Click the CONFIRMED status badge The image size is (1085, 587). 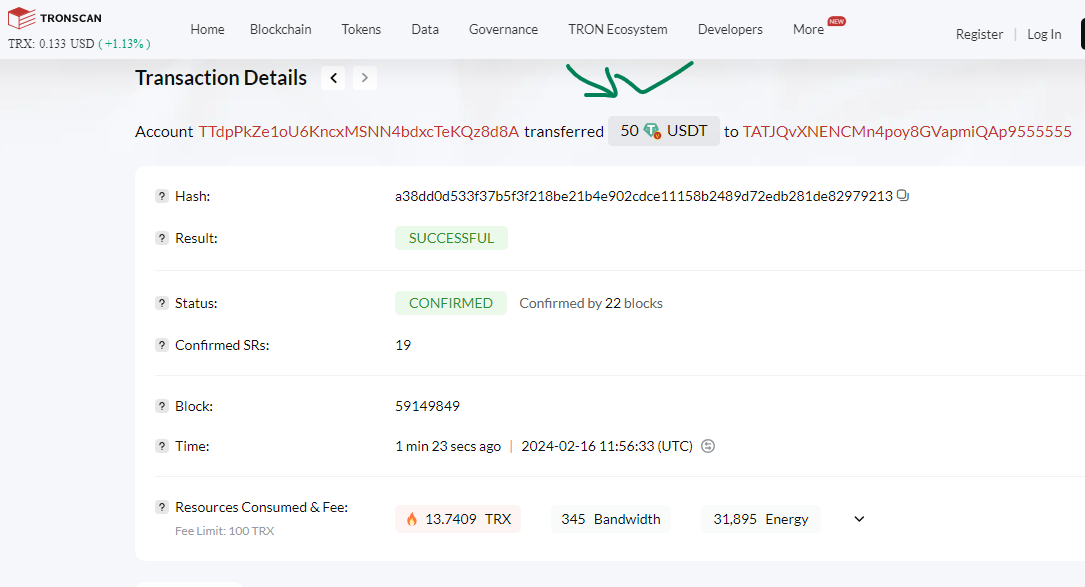click(450, 303)
